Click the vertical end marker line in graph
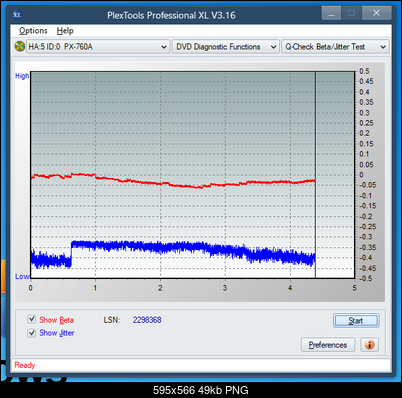Image resolution: width=402 pixels, height=398 pixels. click(x=315, y=175)
